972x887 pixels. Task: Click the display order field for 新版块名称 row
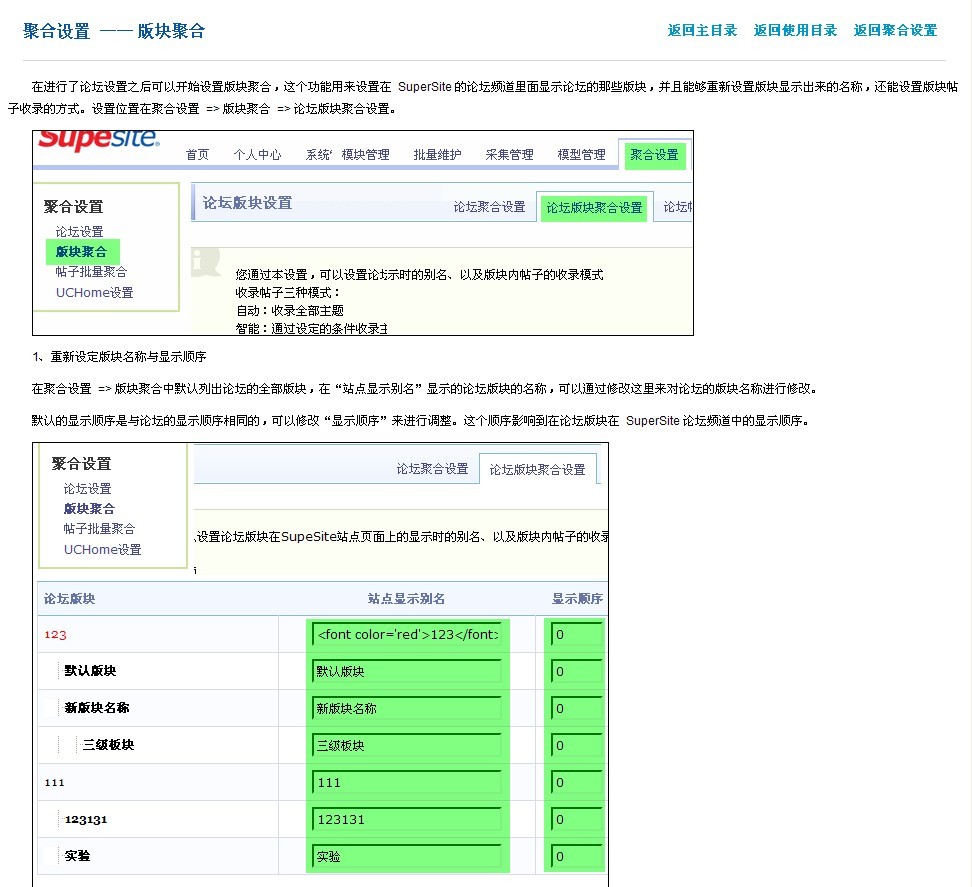click(577, 708)
